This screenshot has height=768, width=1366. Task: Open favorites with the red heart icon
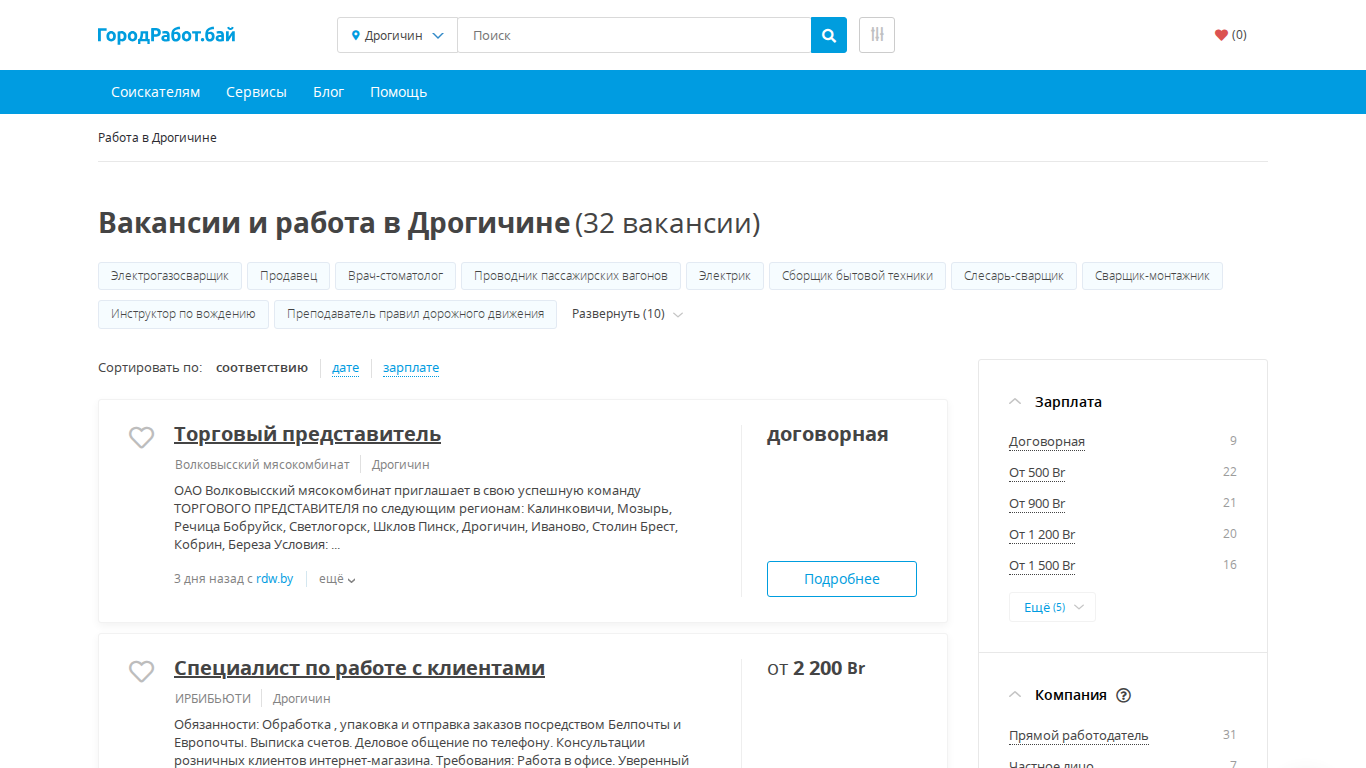coord(1221,35)
